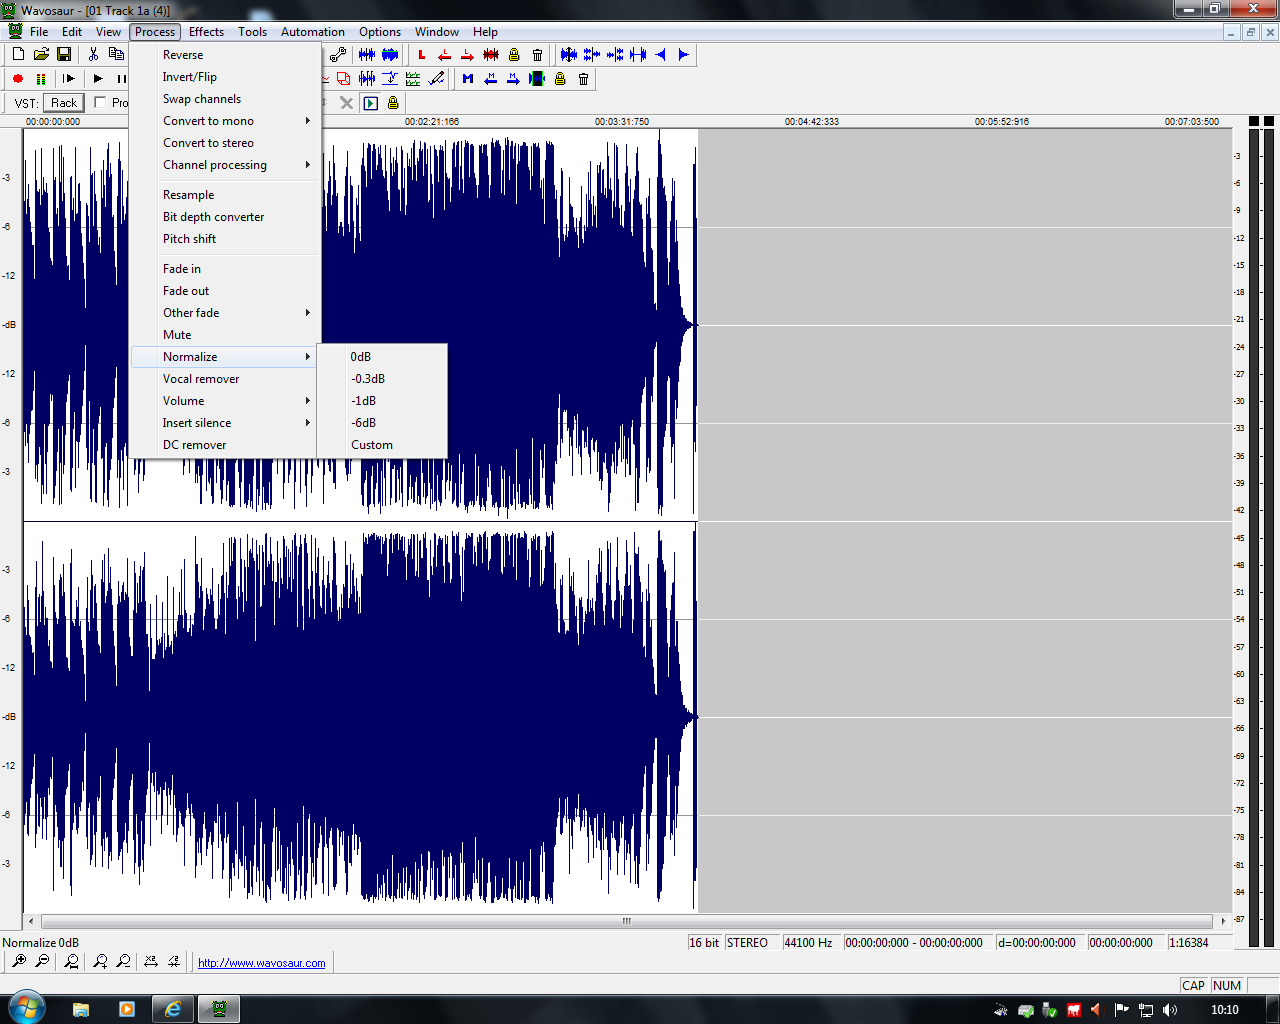The width and height of the screenshot is (1280, 1024).
Task: Click the trash can icon in marker toolbar
Action: tap(584, 79)
